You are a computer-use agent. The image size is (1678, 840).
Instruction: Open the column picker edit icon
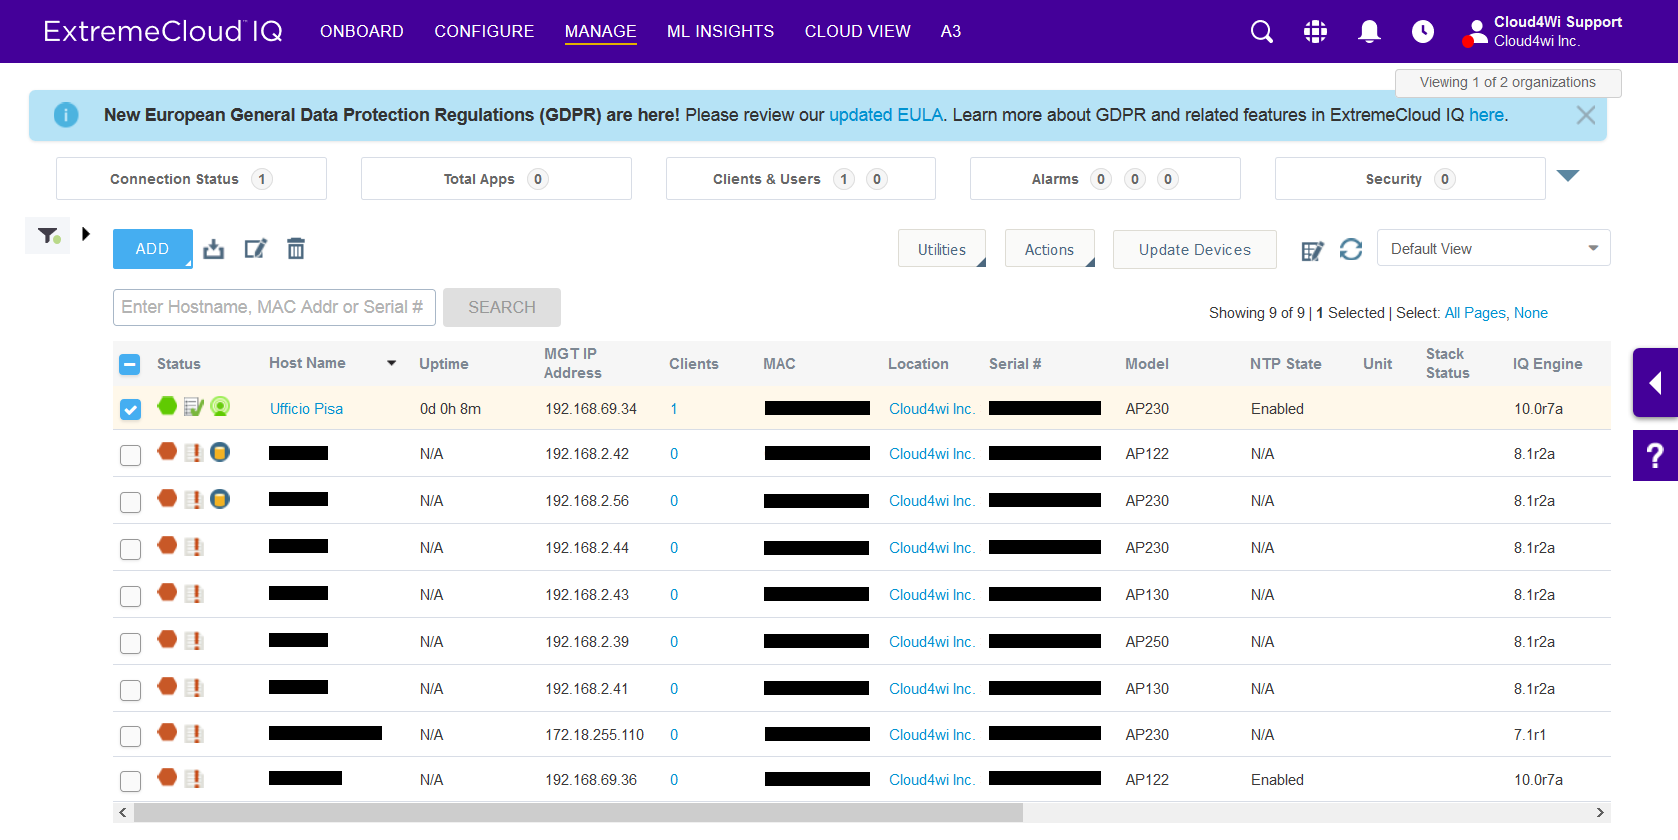click(x=1312, y=250)
